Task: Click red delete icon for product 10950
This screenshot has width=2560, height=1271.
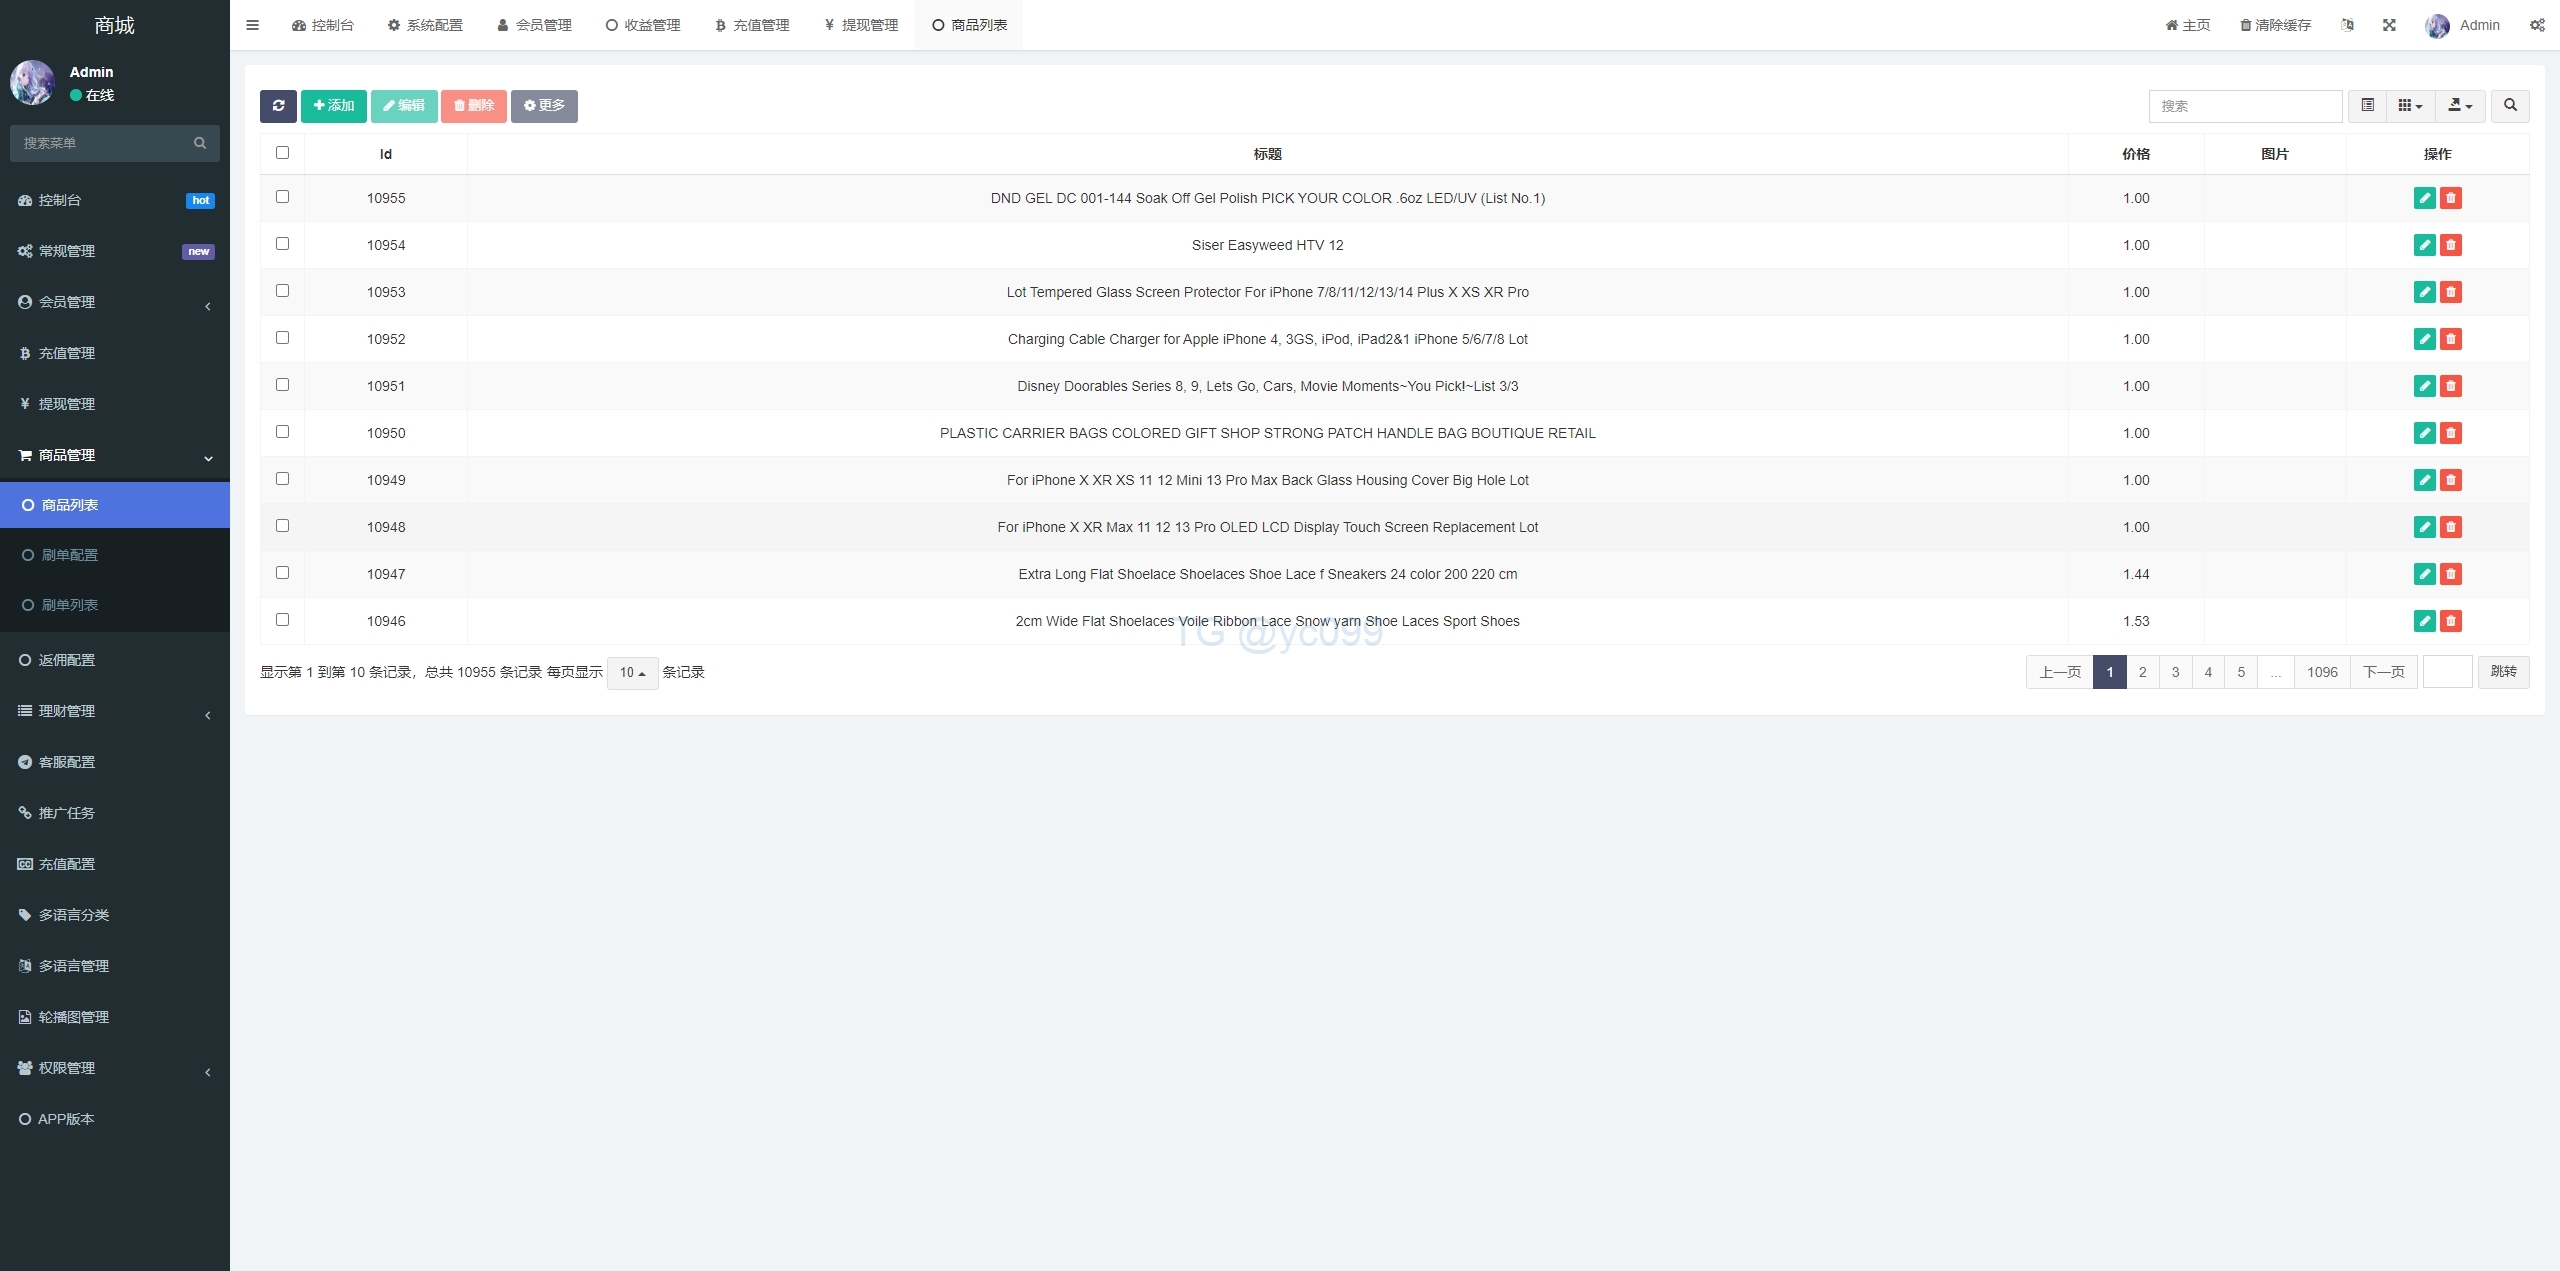Action: 2450,433
